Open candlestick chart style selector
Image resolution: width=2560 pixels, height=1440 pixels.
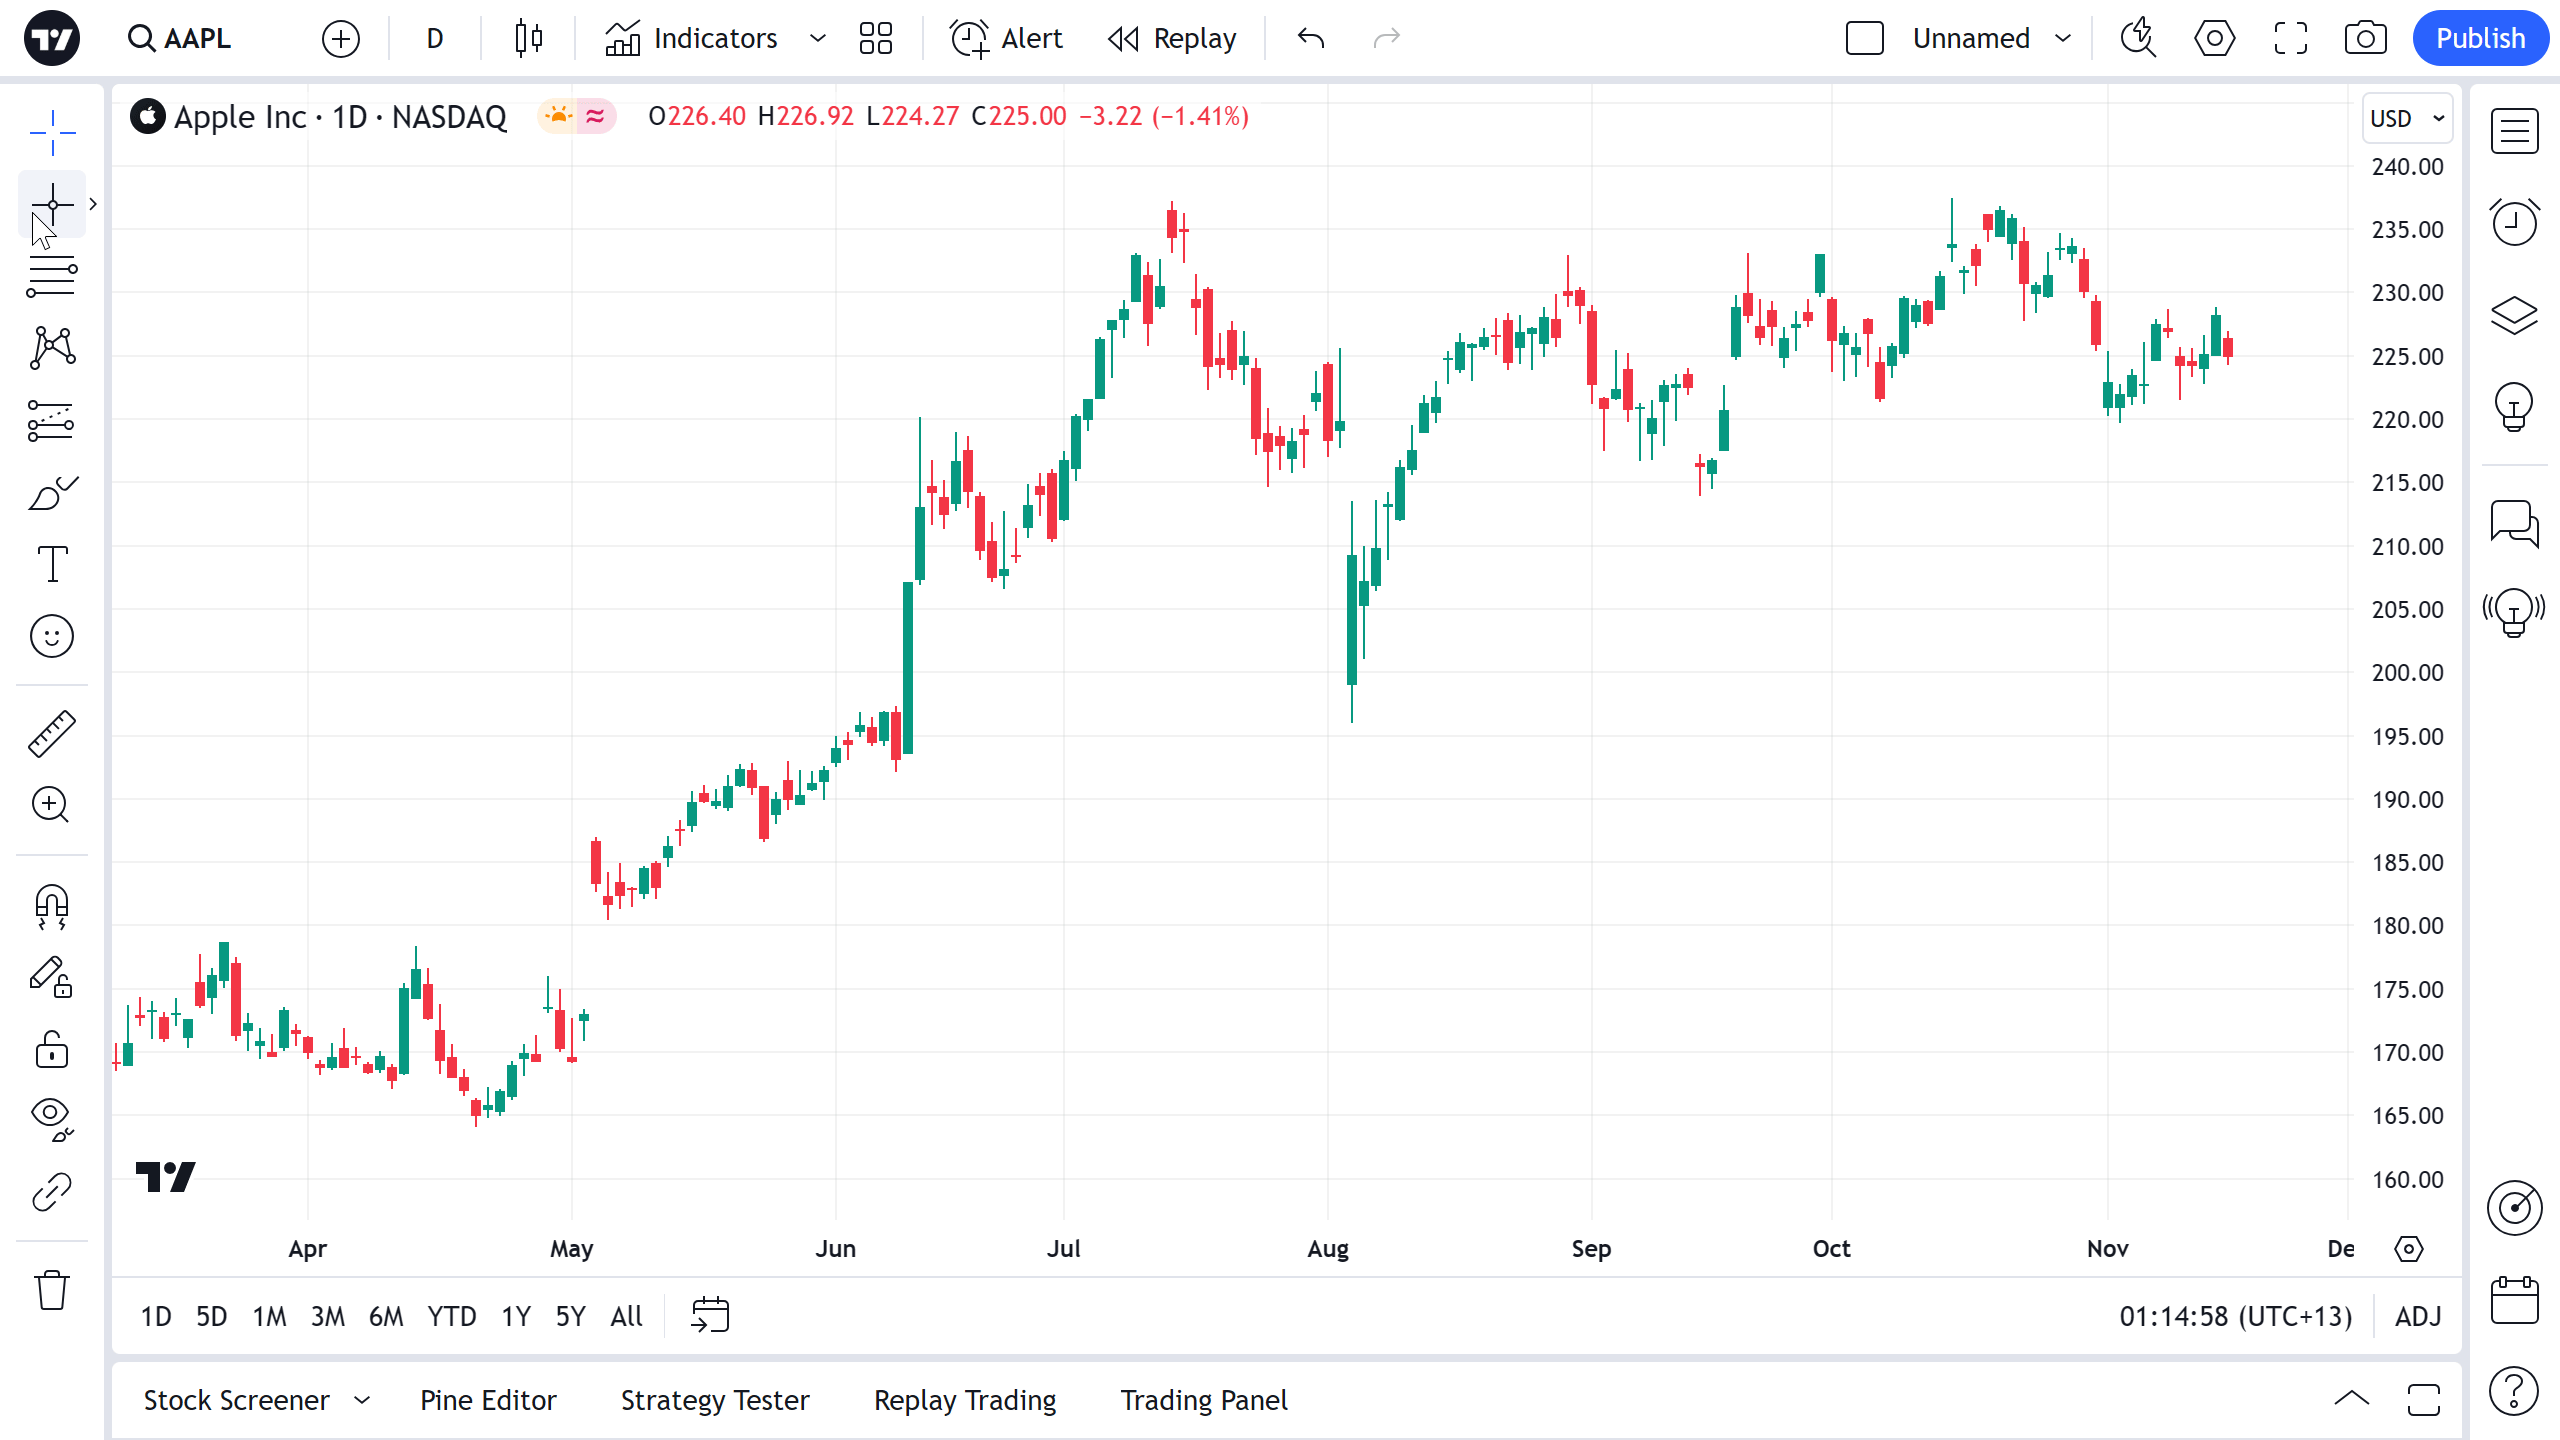pos(528,38)
